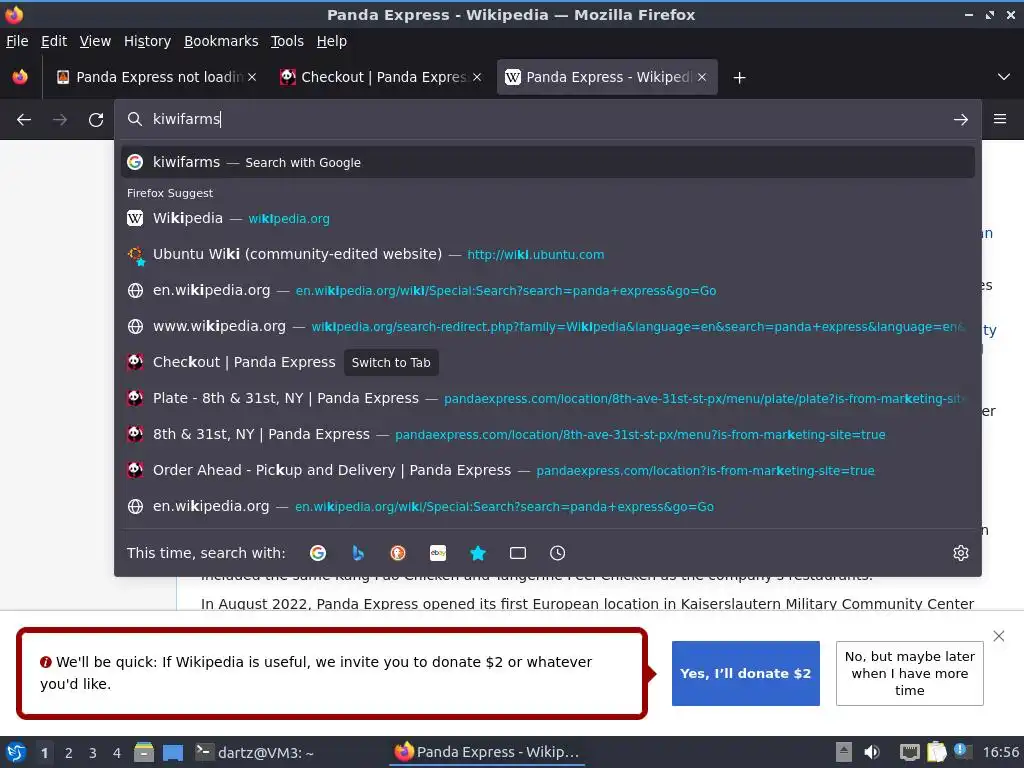Search this time with eBay icon

pos(438,553)
